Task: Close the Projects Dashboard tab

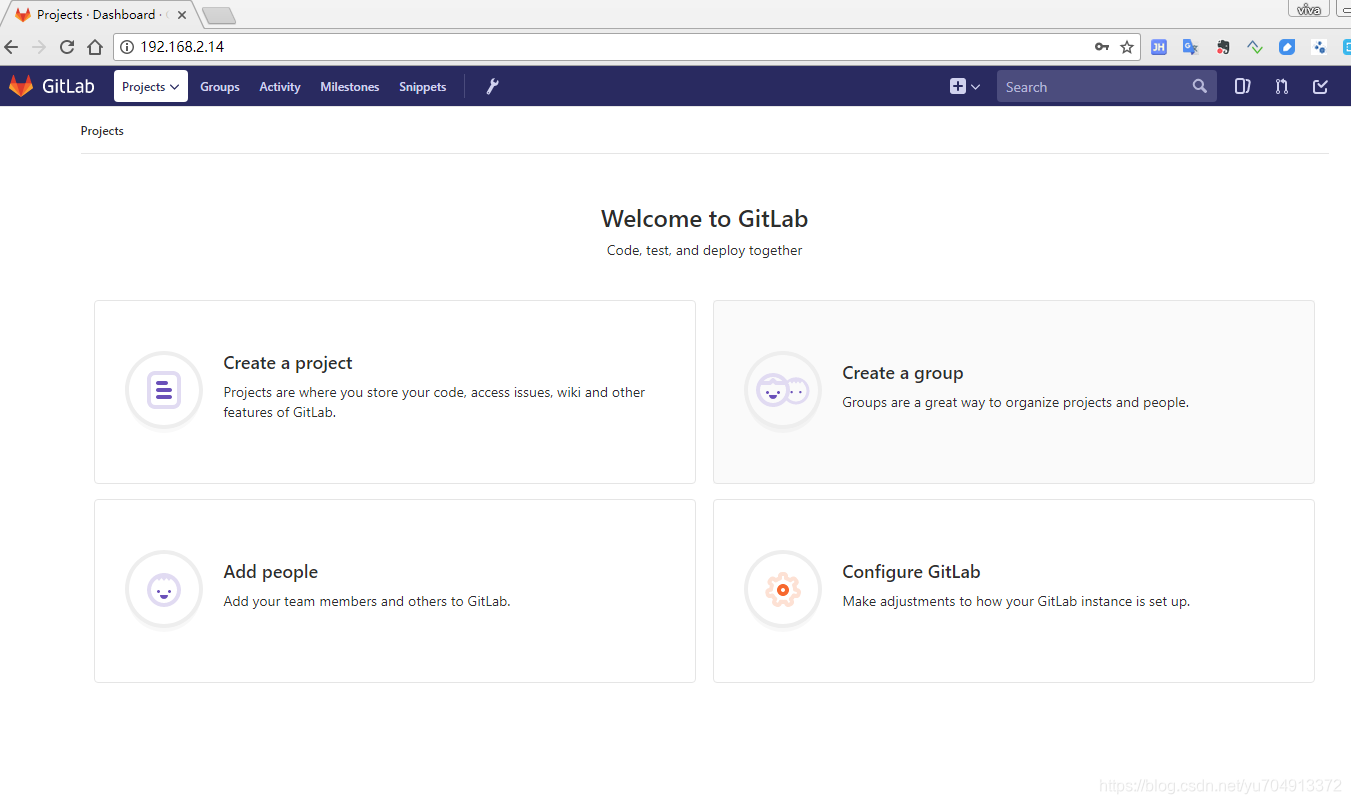Action: 182,15
